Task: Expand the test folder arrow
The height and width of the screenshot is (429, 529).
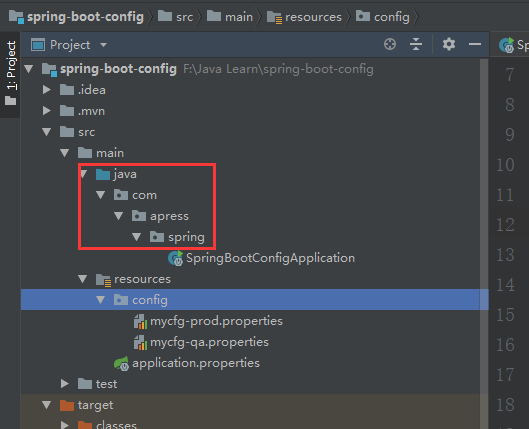Action: (64, 384)
